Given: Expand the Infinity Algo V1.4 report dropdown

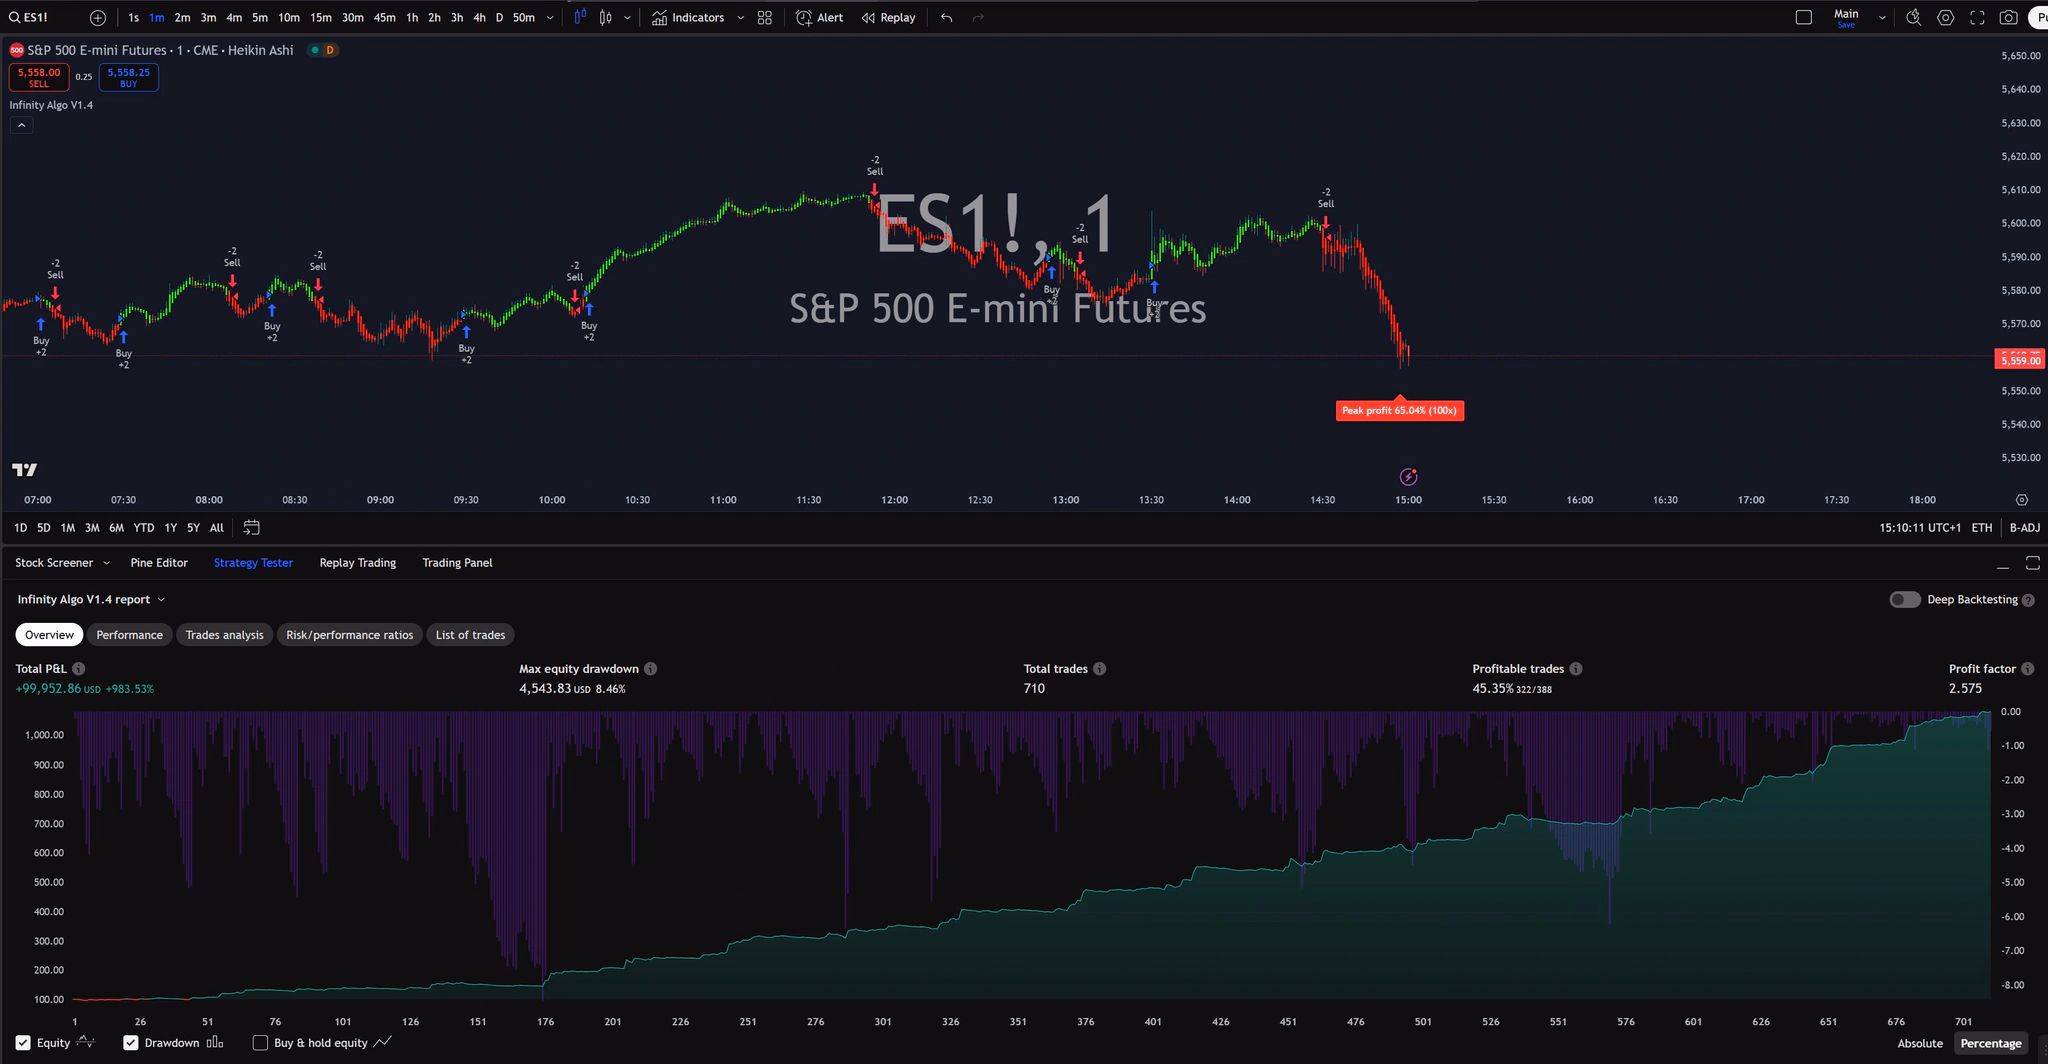Looking at the screenshot, I should [163, 599].
